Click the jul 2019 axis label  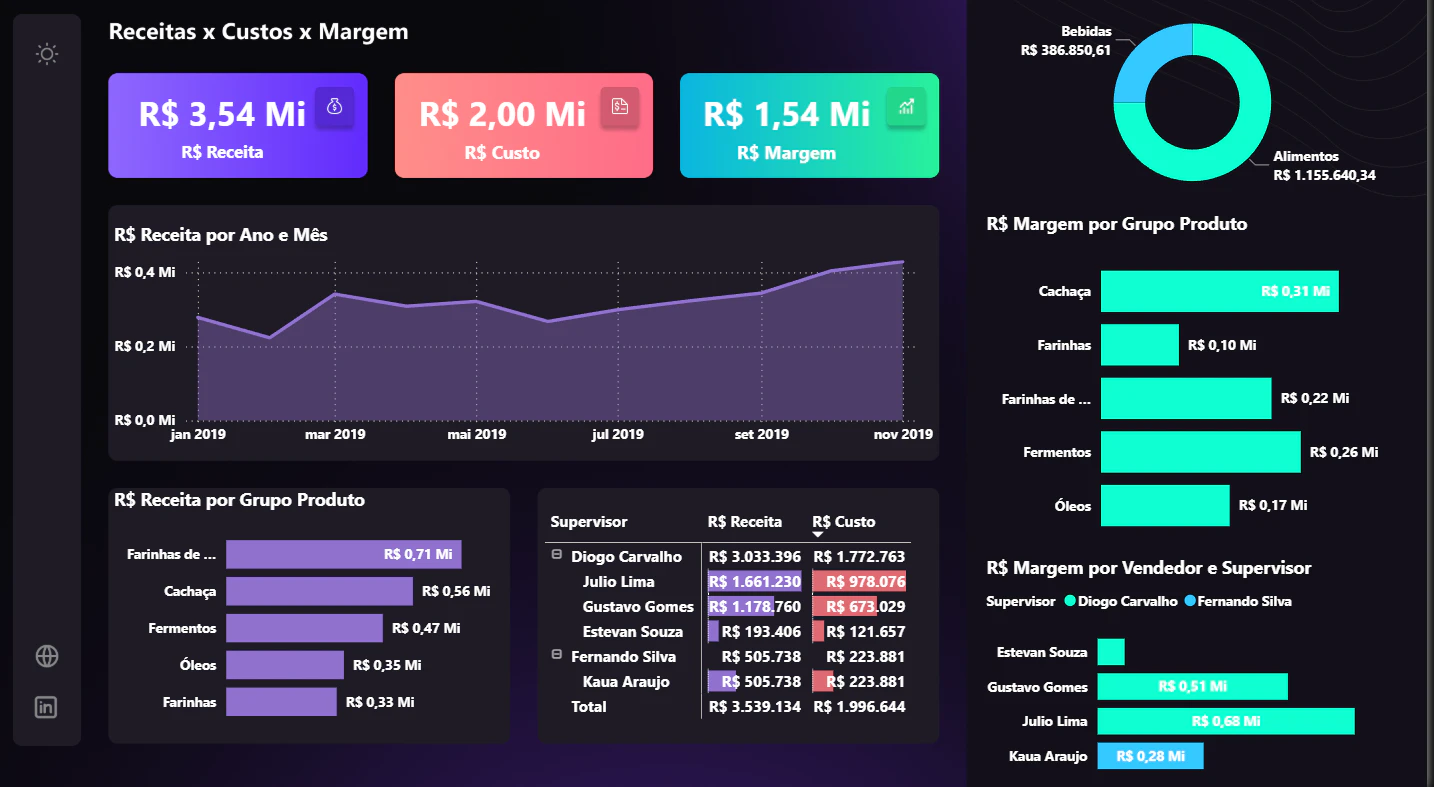(x=618, y=435)
